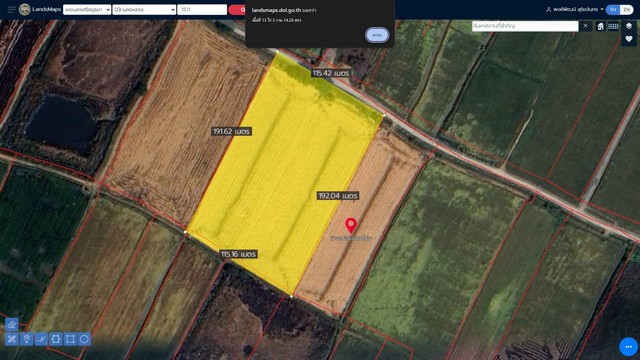Screen dimensions: 640x360
Task: Select the polygon area draw tool
Action: click(x=56, y=339)
